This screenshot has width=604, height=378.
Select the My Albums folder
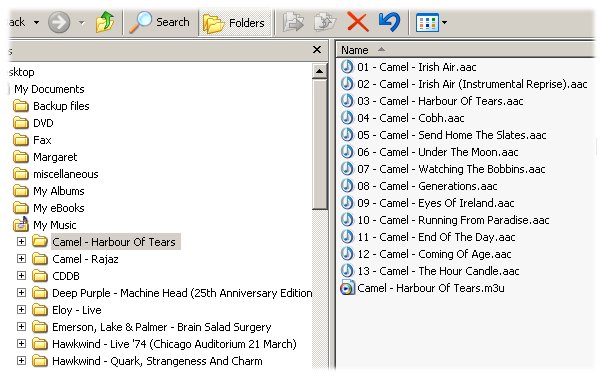pos(59,191)
